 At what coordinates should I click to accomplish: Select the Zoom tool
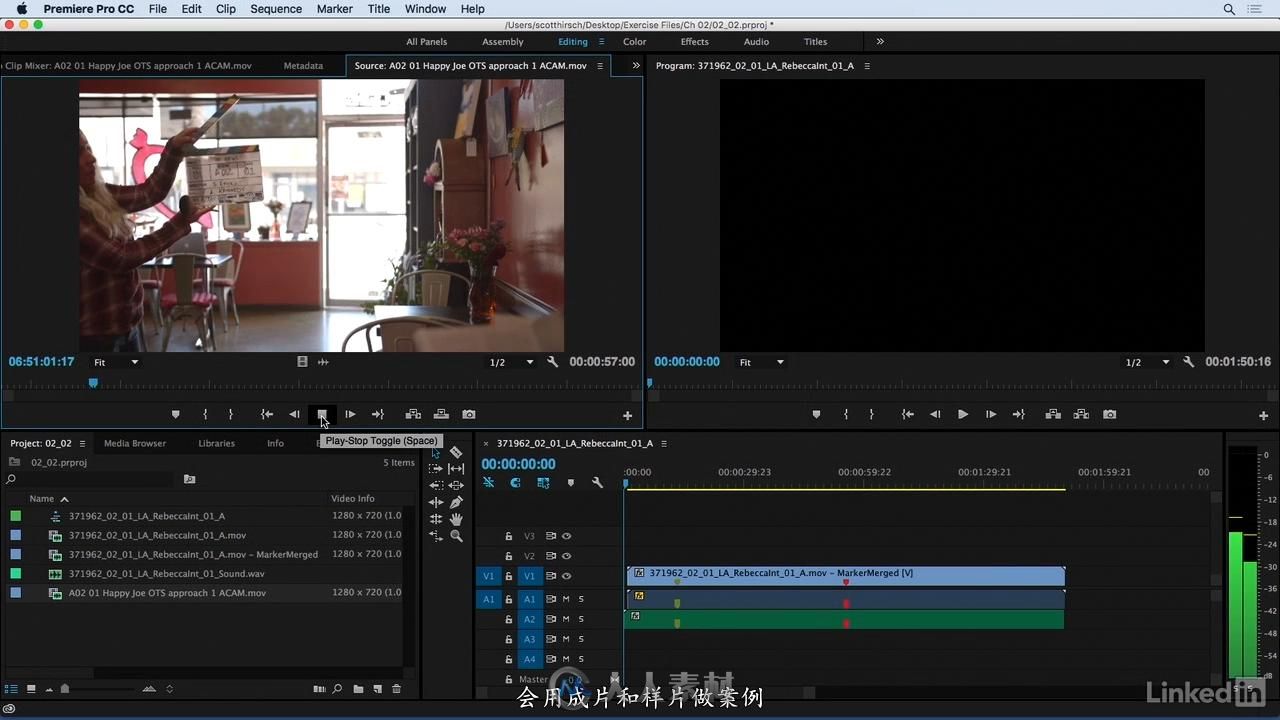(x=456, y=536)
